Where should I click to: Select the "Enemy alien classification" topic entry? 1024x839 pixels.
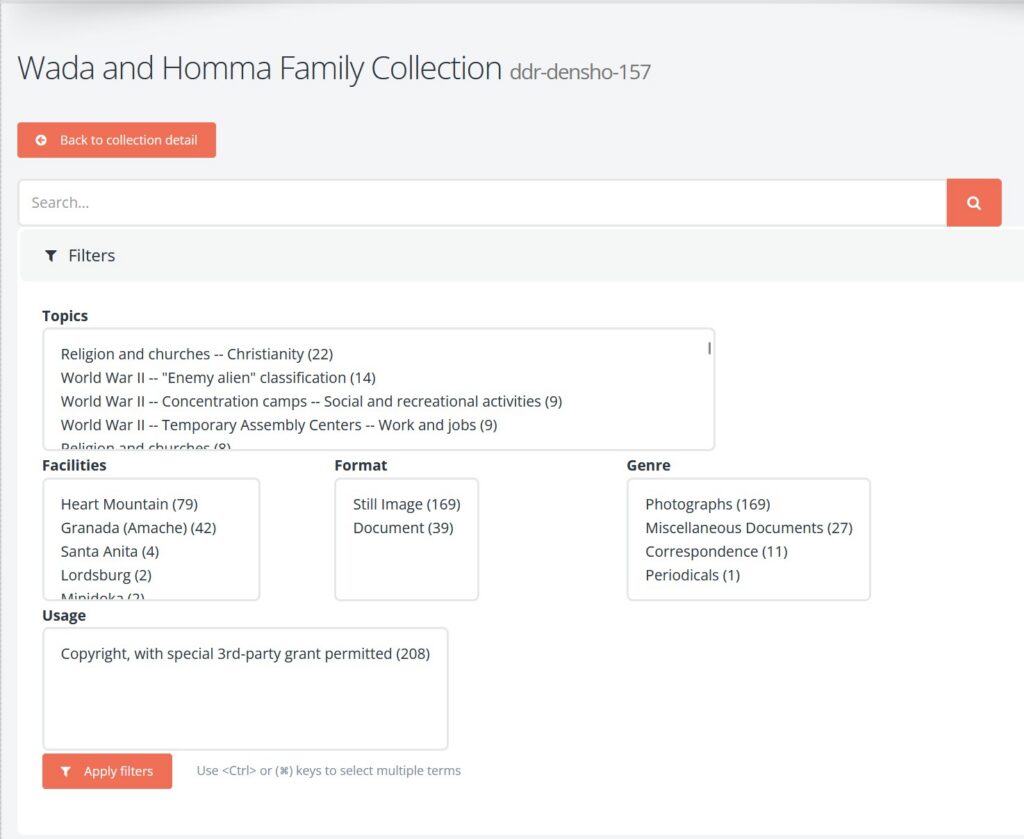pyautogui.click(x=218, y=377)
